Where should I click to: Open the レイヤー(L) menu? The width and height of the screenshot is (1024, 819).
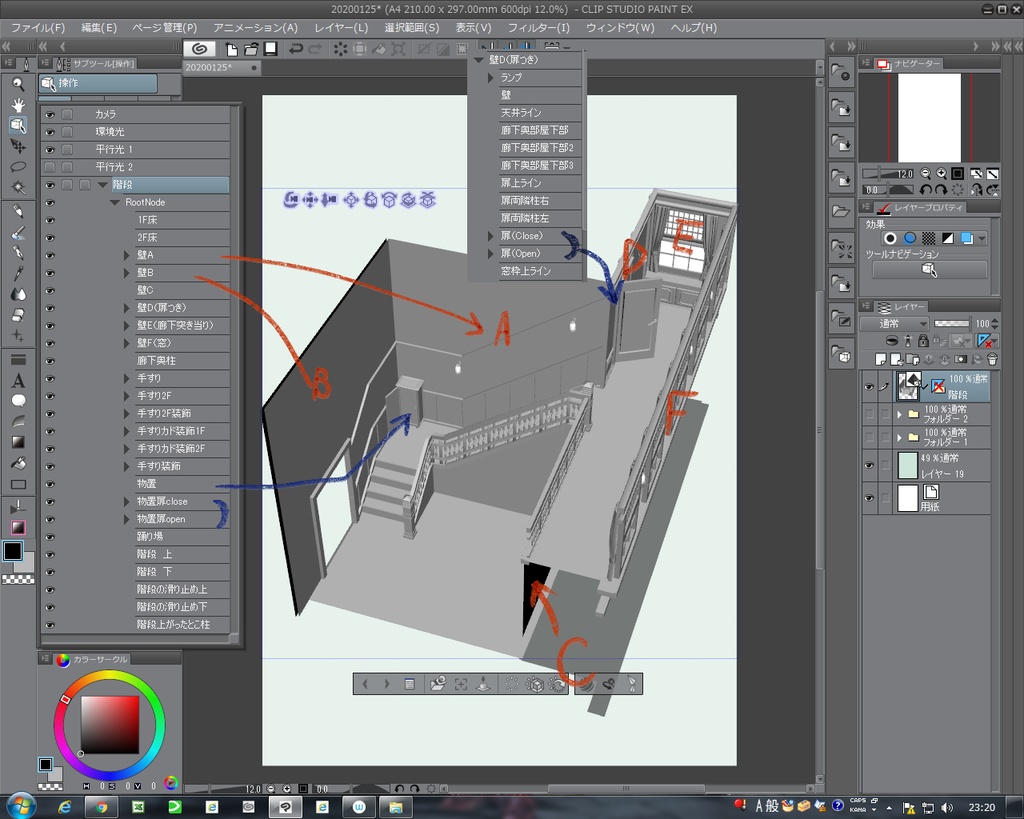tap(341, 27)
